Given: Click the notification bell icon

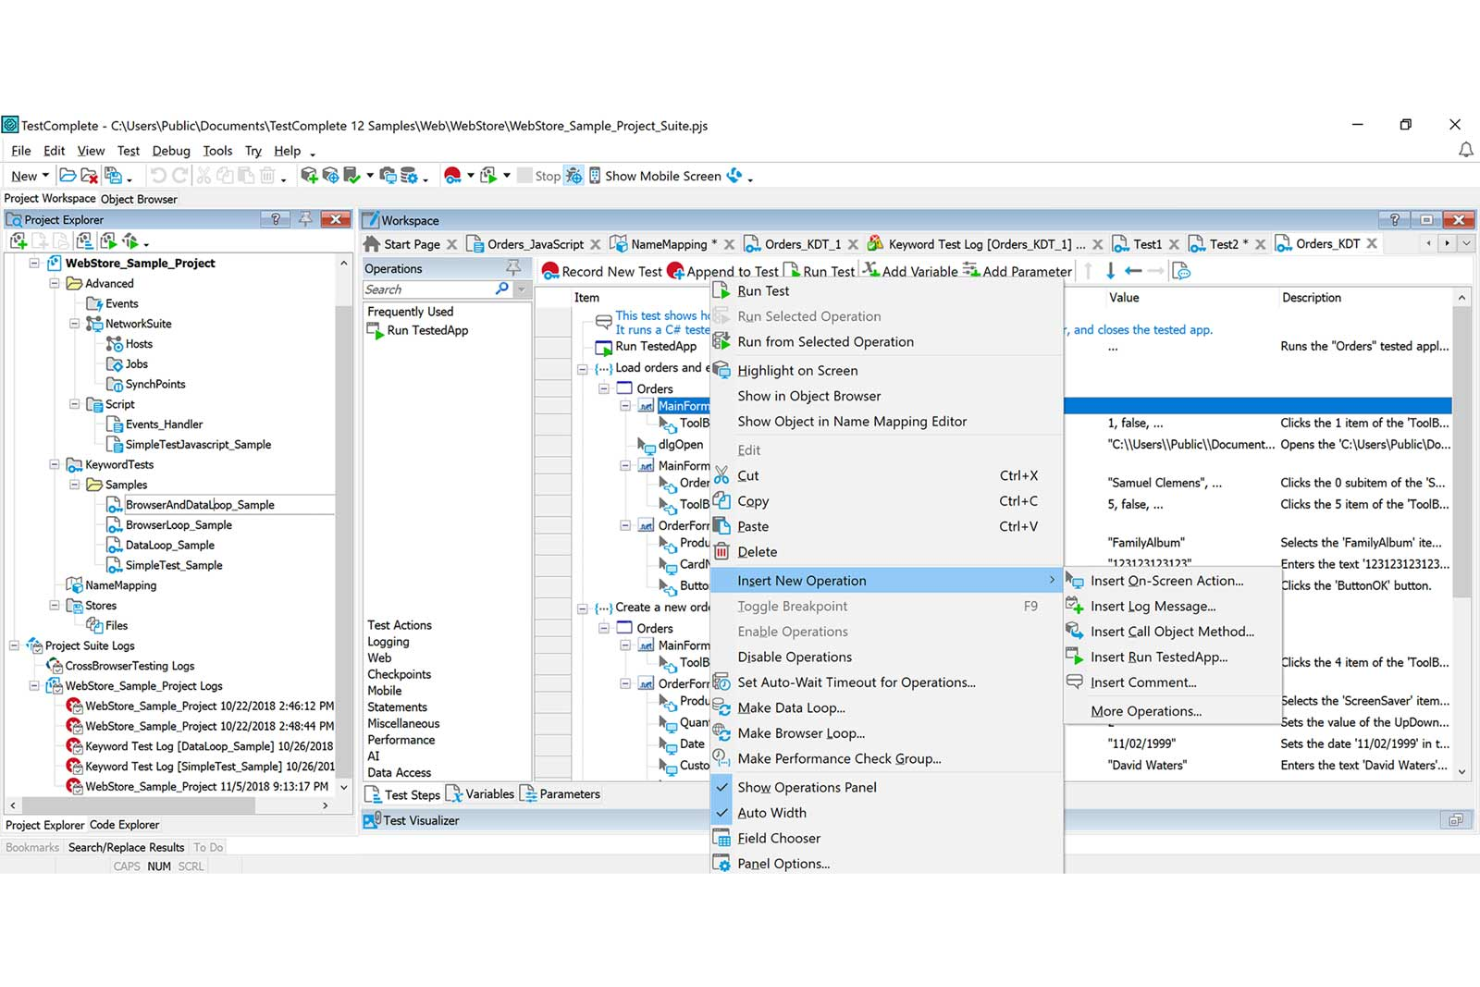Looking at the screenshot, I should point(1466,150).
